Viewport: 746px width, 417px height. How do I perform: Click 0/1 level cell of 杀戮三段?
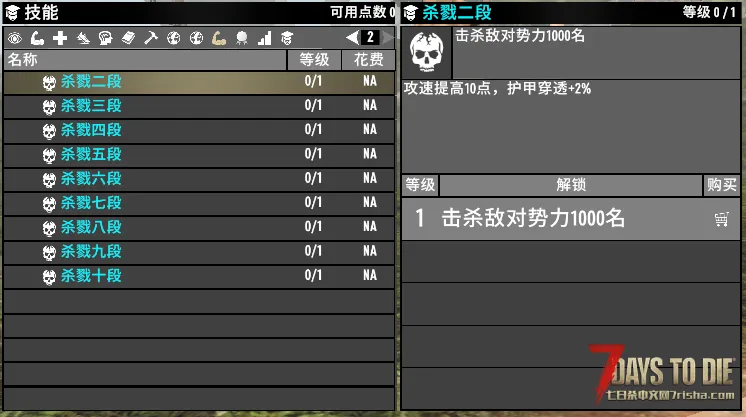[313, 106]
